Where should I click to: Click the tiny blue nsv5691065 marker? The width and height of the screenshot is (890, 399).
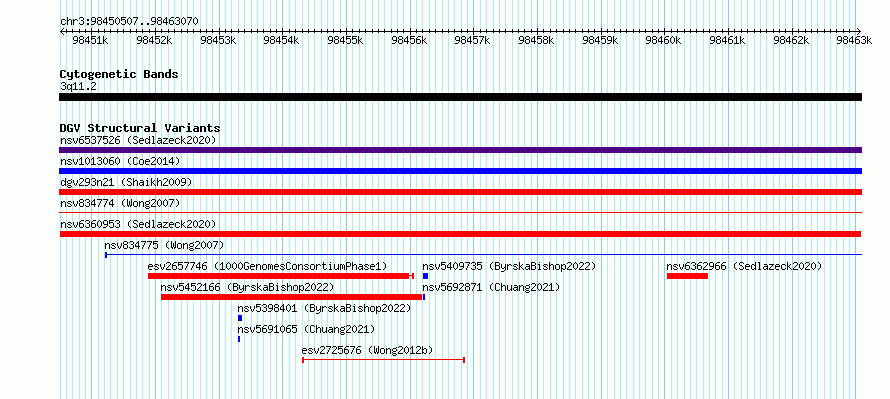(239, 339)
